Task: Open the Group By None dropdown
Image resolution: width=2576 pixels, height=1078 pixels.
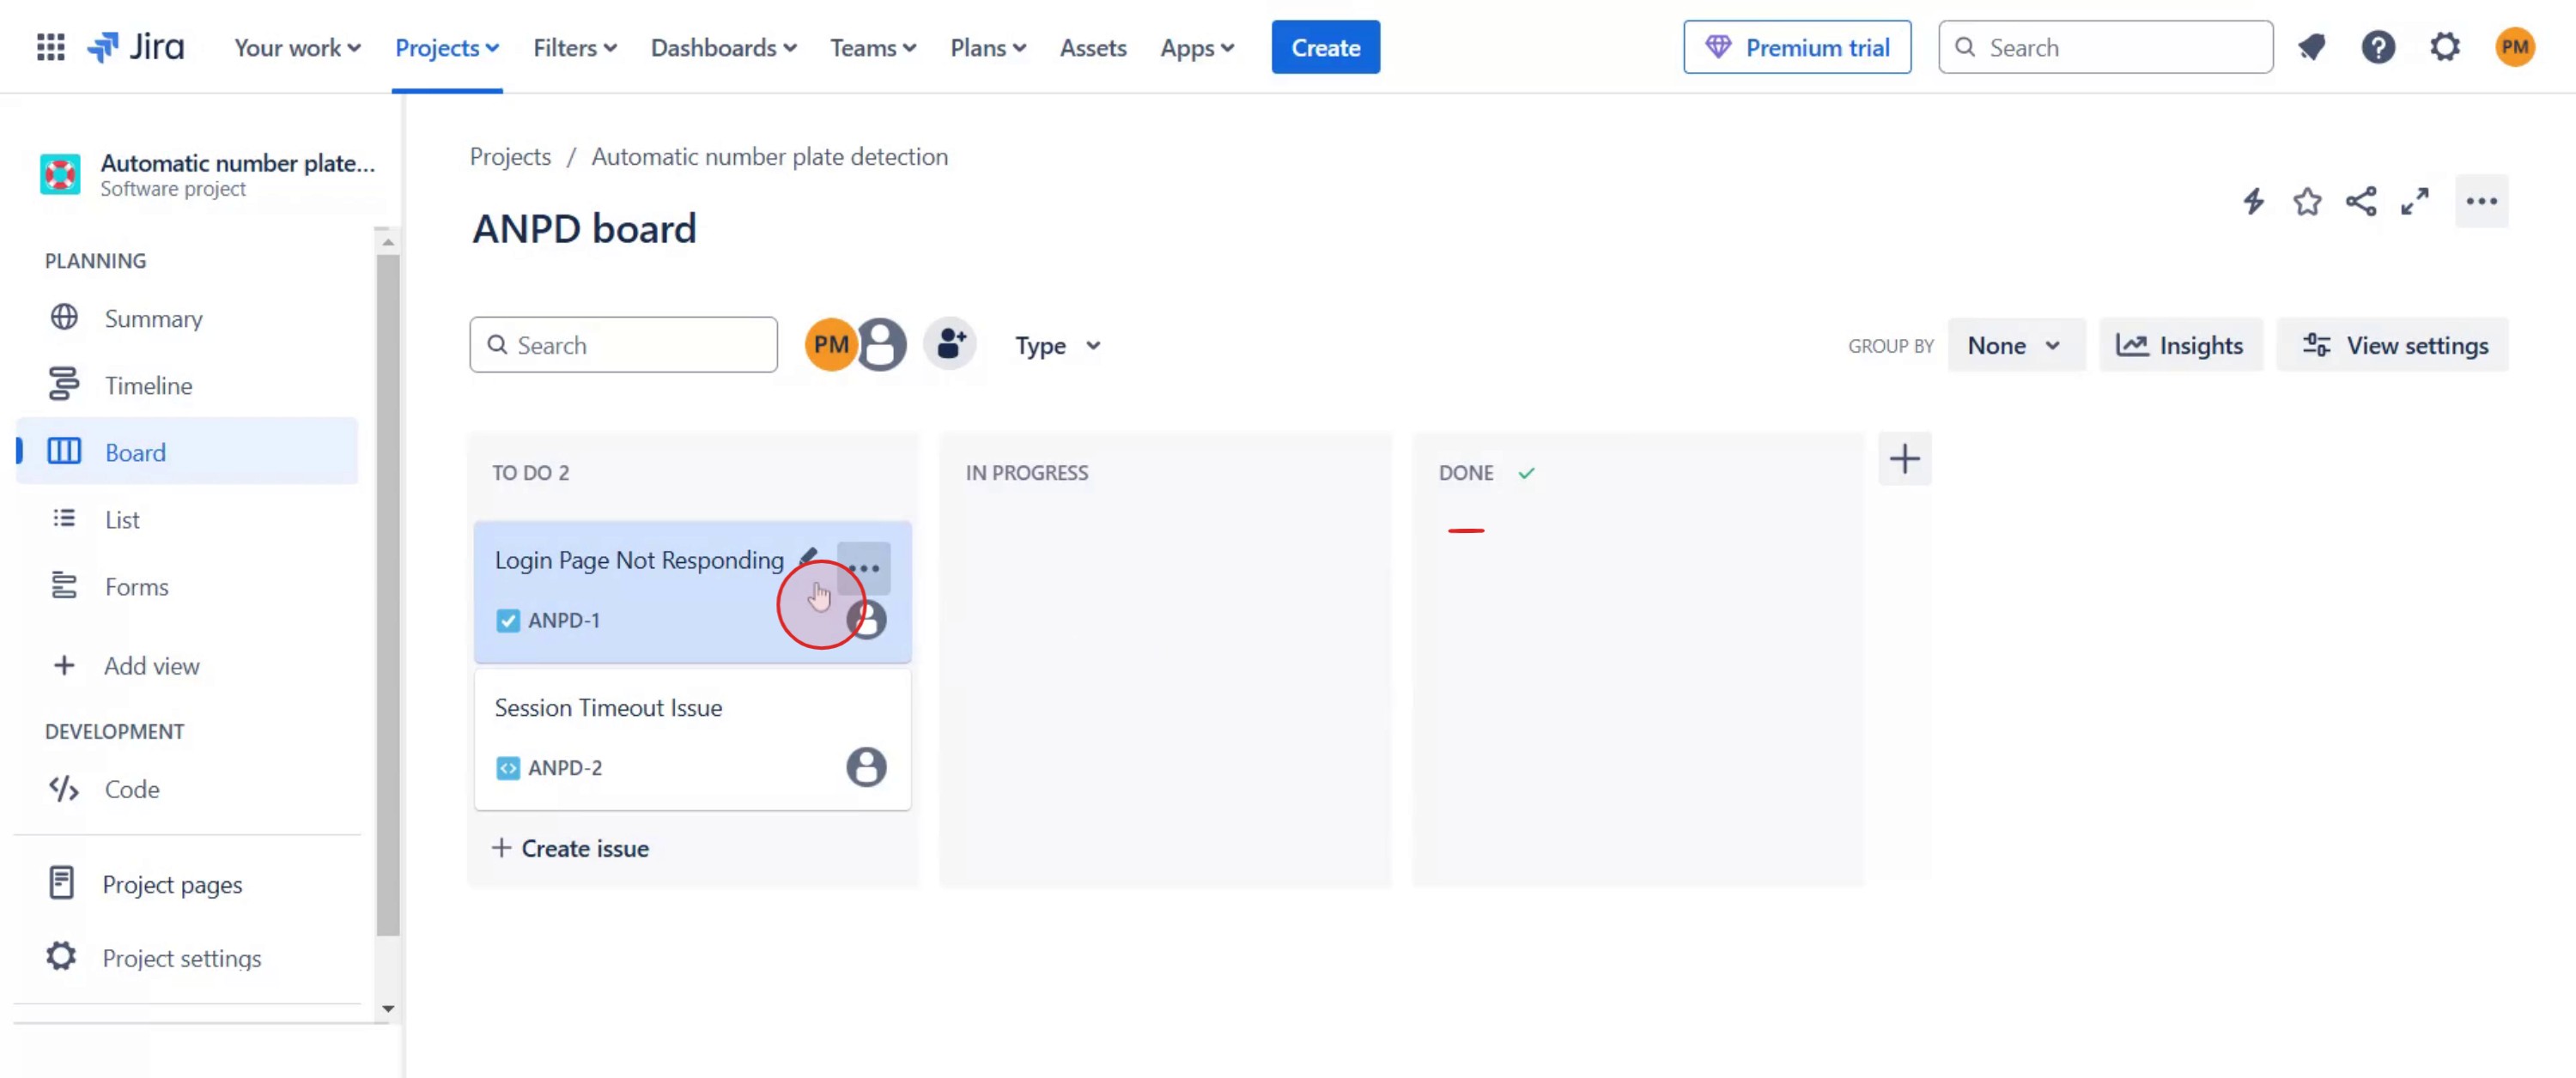Action: coord(2014,346)
